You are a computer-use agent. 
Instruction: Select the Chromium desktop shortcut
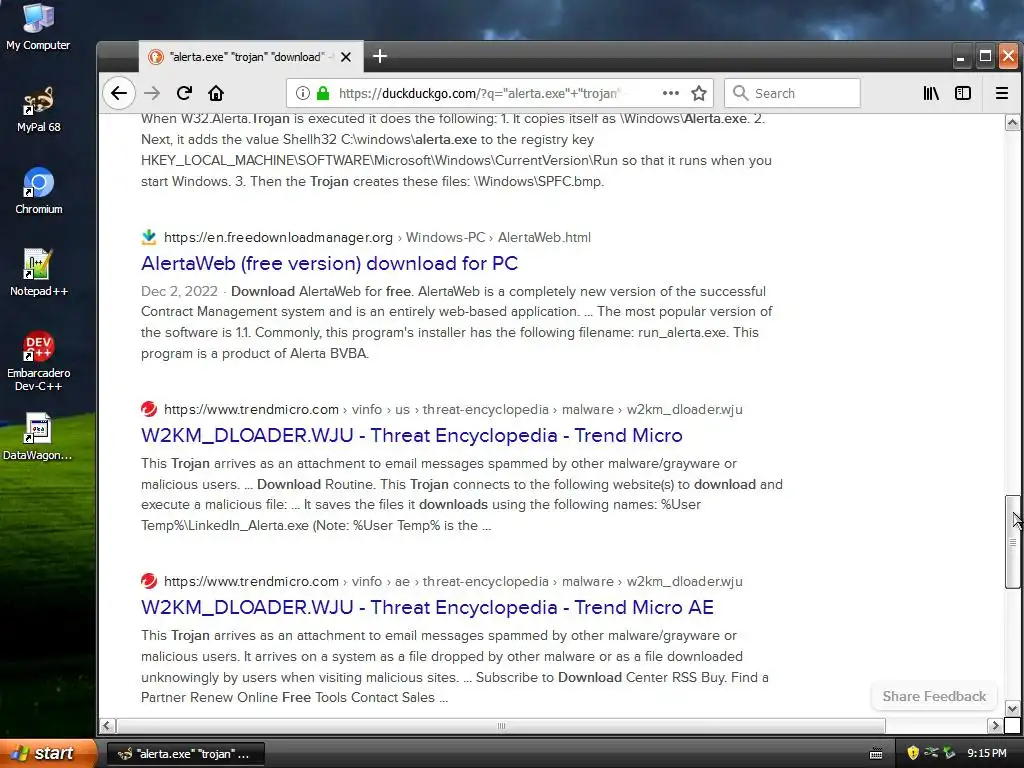click(x=39, y=191)
